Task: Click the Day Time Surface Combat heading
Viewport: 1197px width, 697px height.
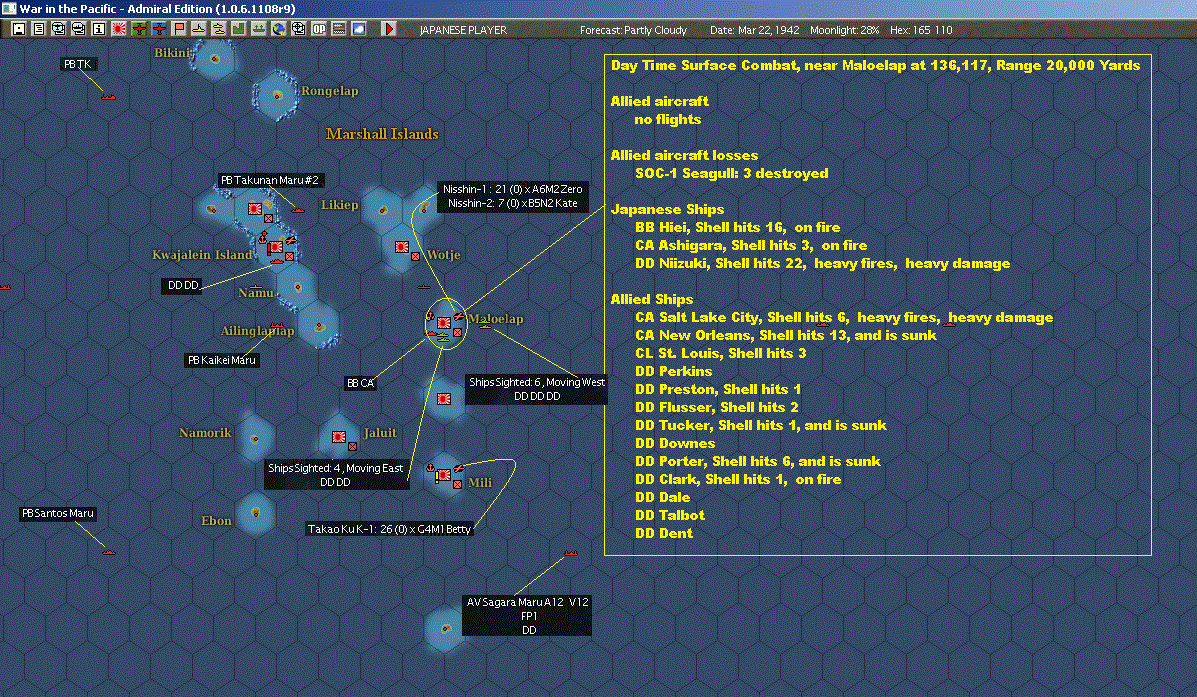Action: tap(875, 65)
